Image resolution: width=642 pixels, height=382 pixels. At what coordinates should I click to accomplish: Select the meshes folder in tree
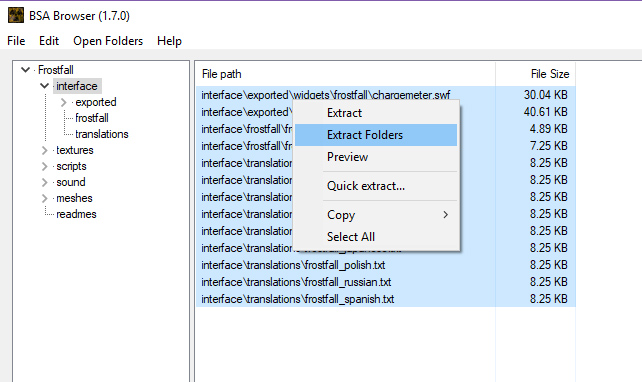75,198
